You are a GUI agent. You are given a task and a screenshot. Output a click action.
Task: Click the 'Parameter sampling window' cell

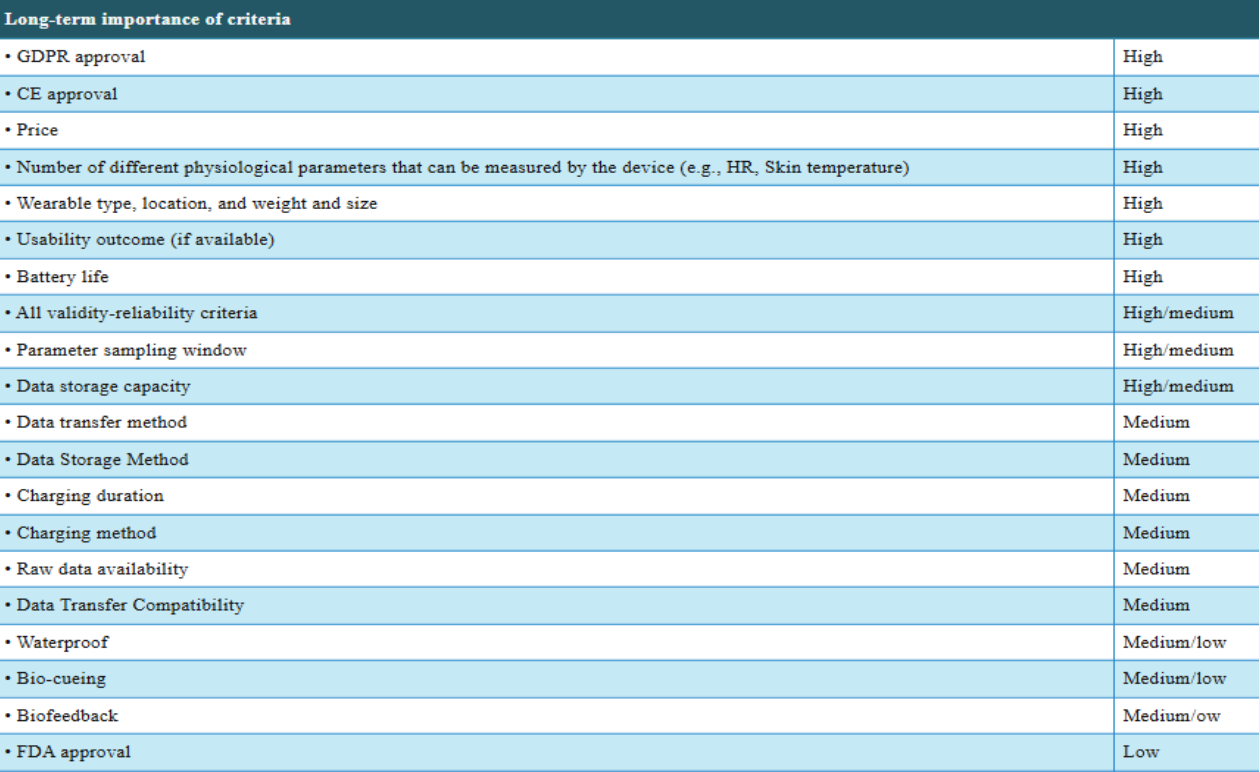[x=131, y=350]
